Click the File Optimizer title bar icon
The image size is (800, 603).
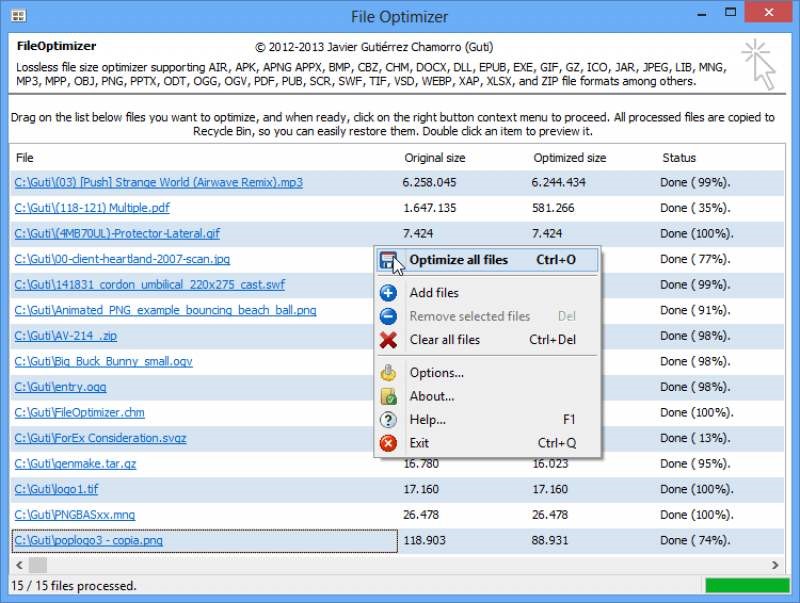click(x=20, y=15)
